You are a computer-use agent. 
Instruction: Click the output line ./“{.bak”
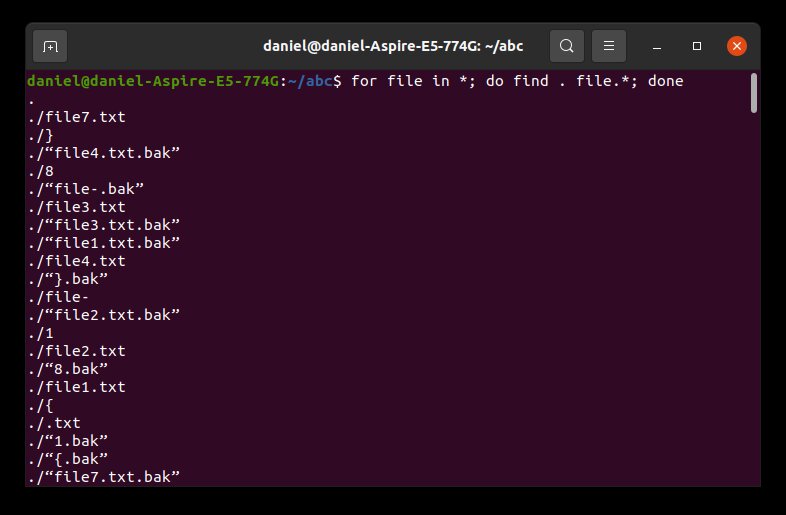(x=68, y=459)
